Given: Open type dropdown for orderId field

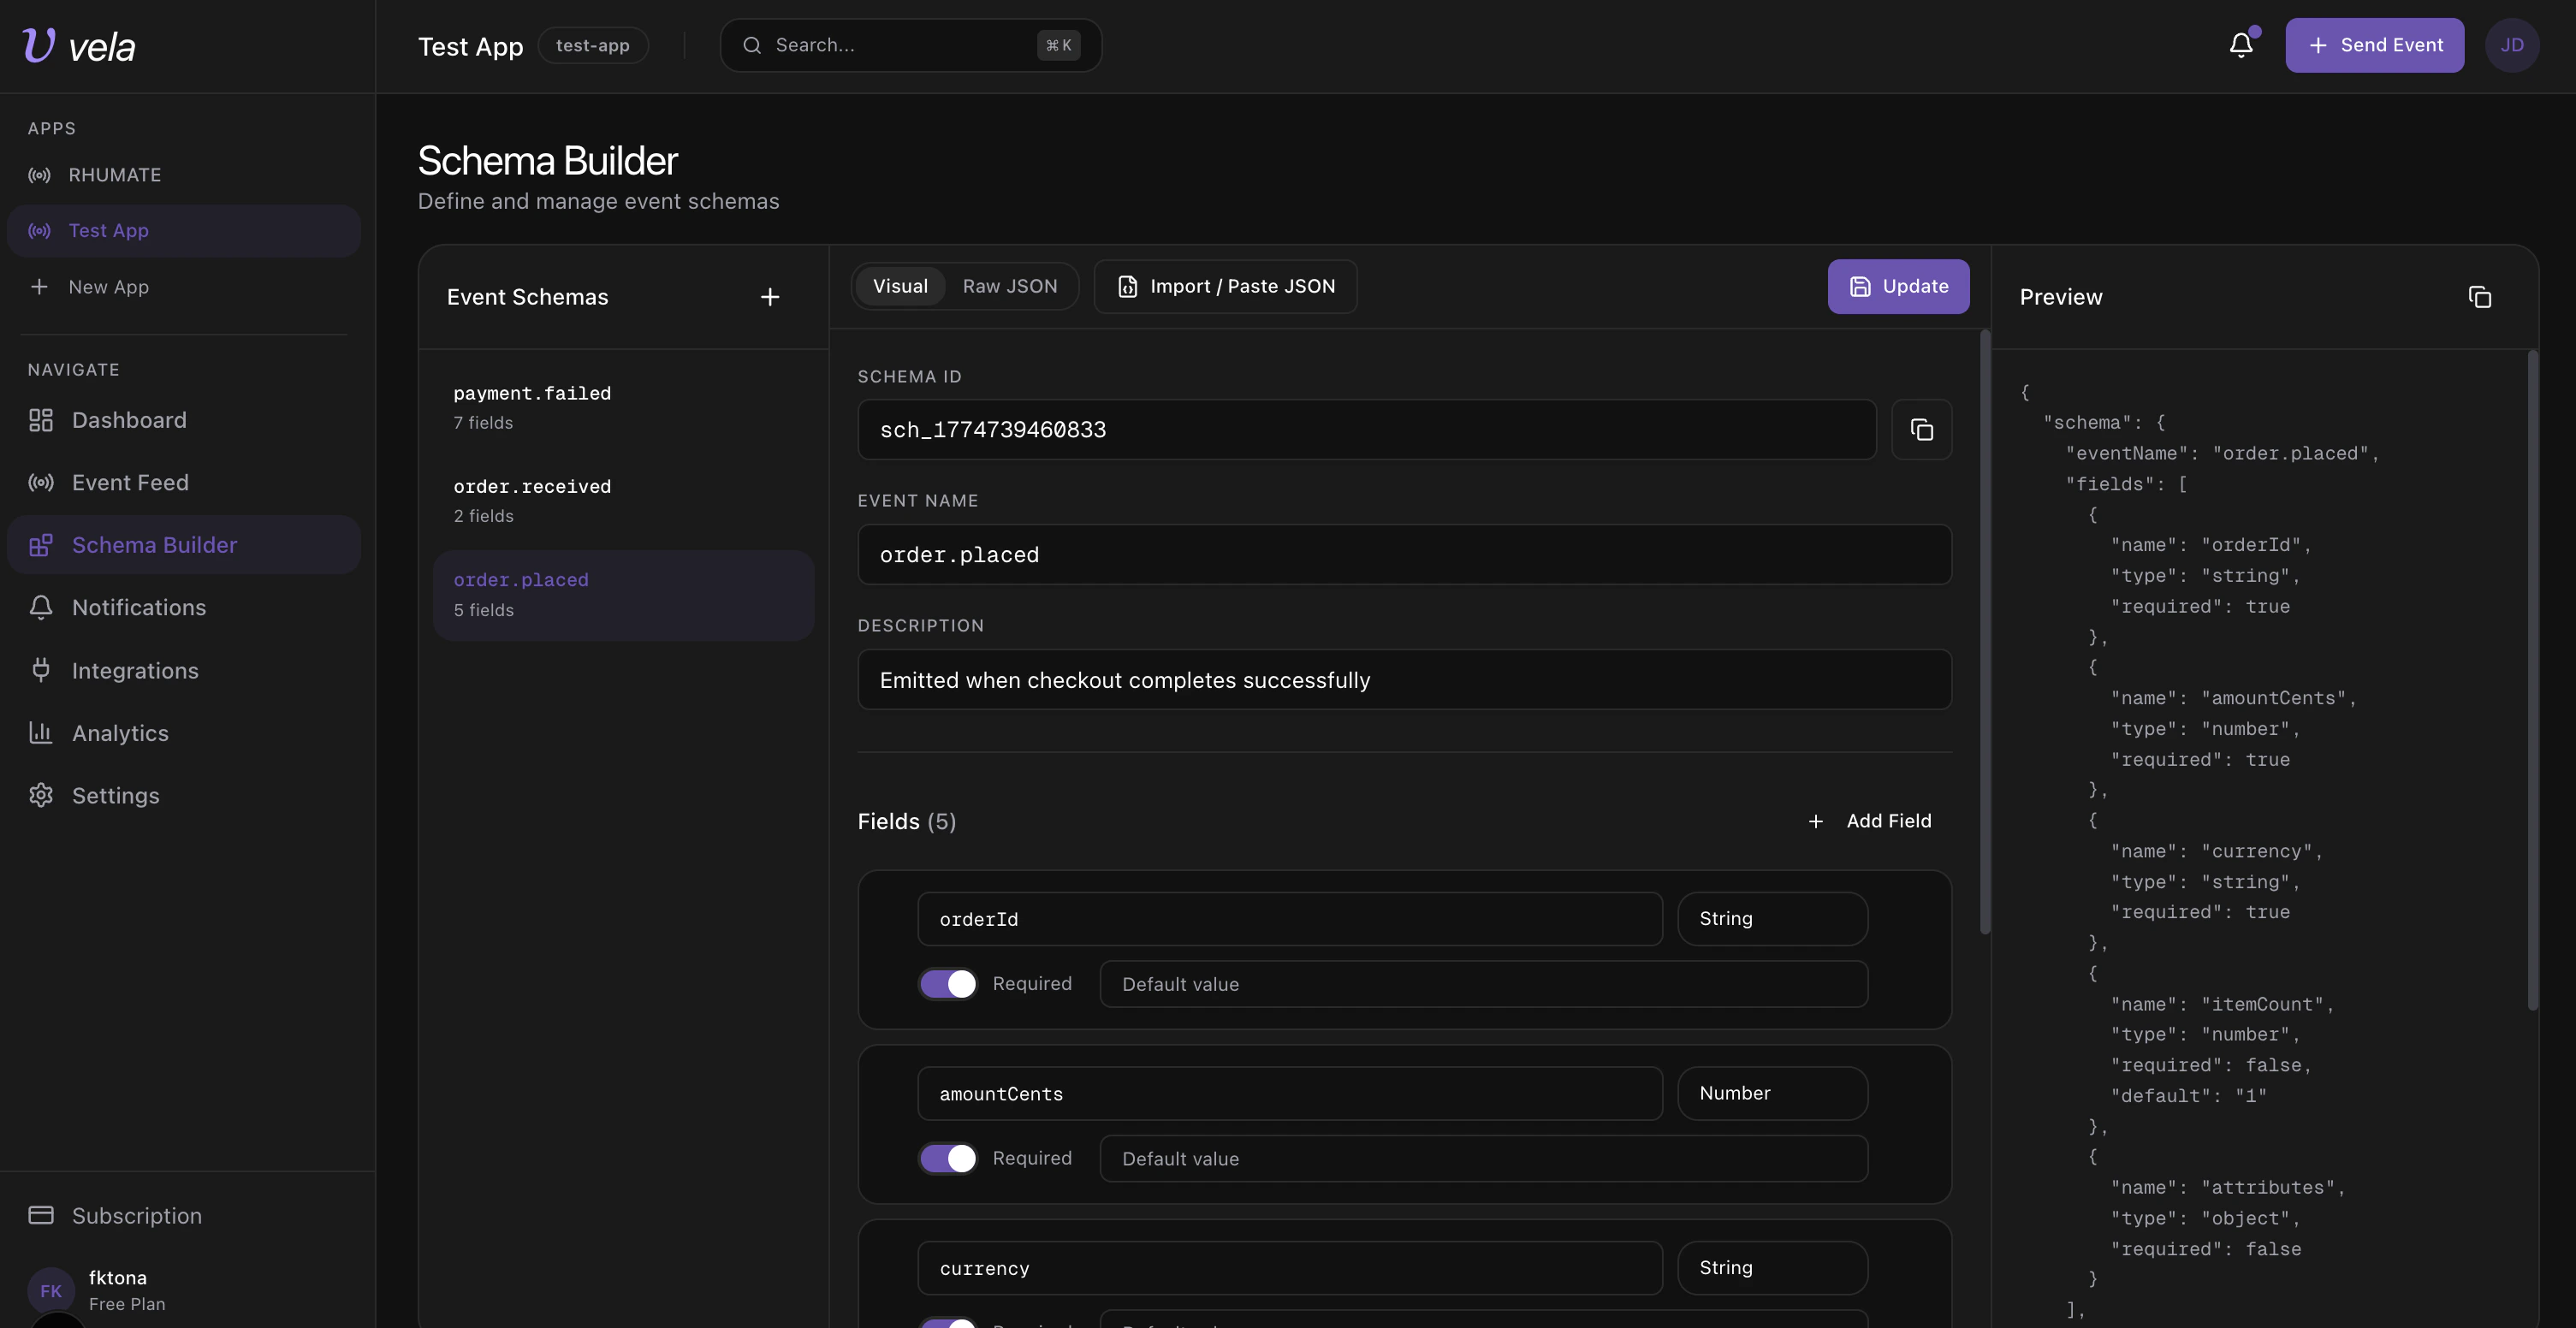Looking at the screenshot, I should (1771, 918).
